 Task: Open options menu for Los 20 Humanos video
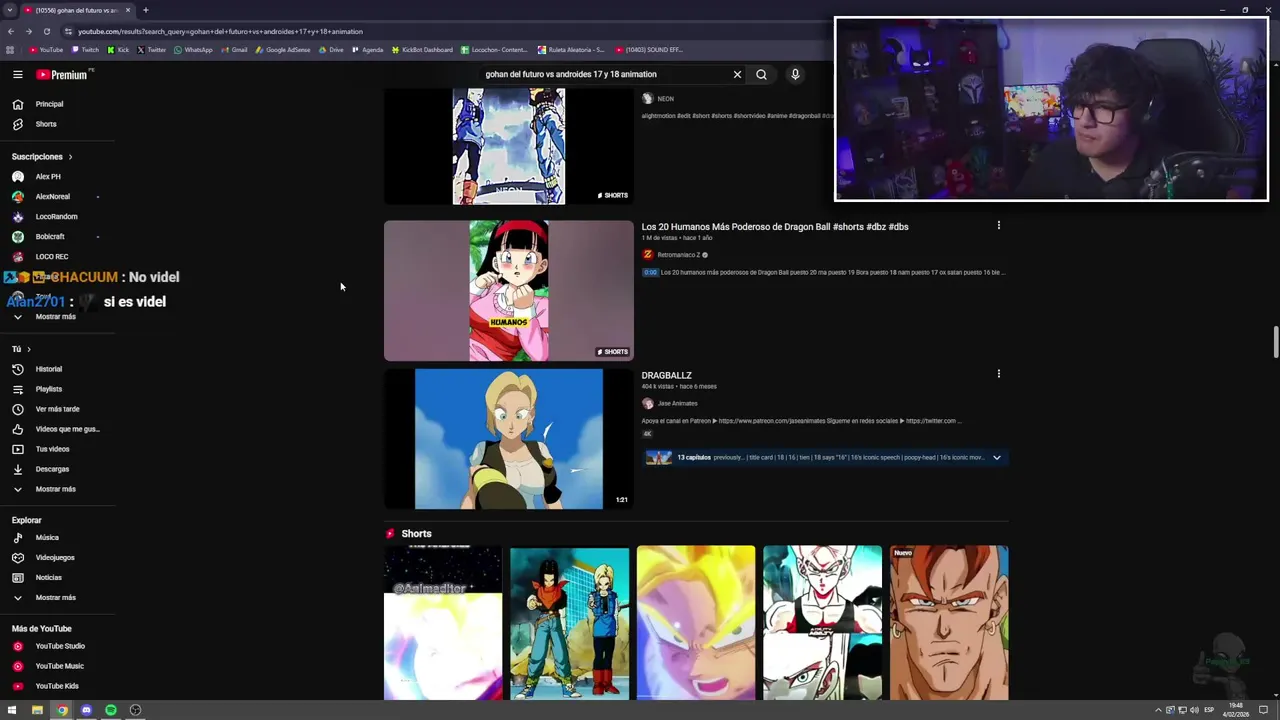coord(998,225)
